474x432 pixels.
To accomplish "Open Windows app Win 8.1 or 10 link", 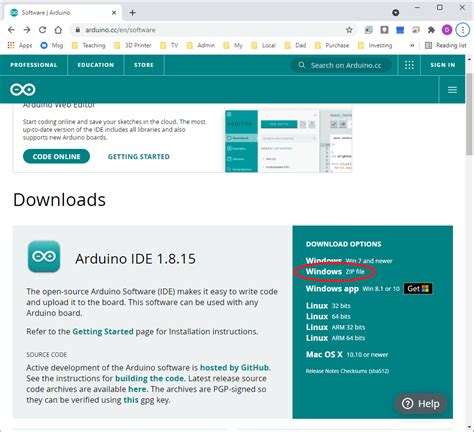I will point(353,289).
